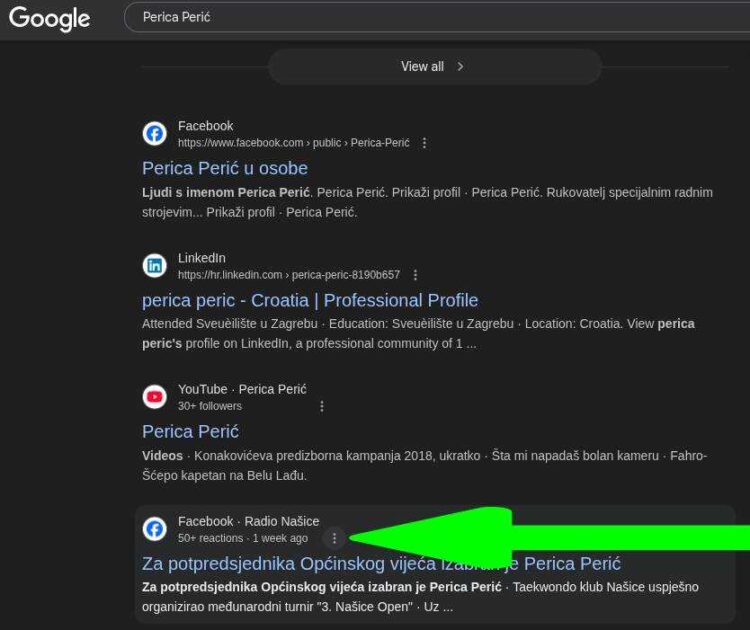Click the Facebook · Radio Našice source label
750x630 pixels.
[x=249, y=521]
